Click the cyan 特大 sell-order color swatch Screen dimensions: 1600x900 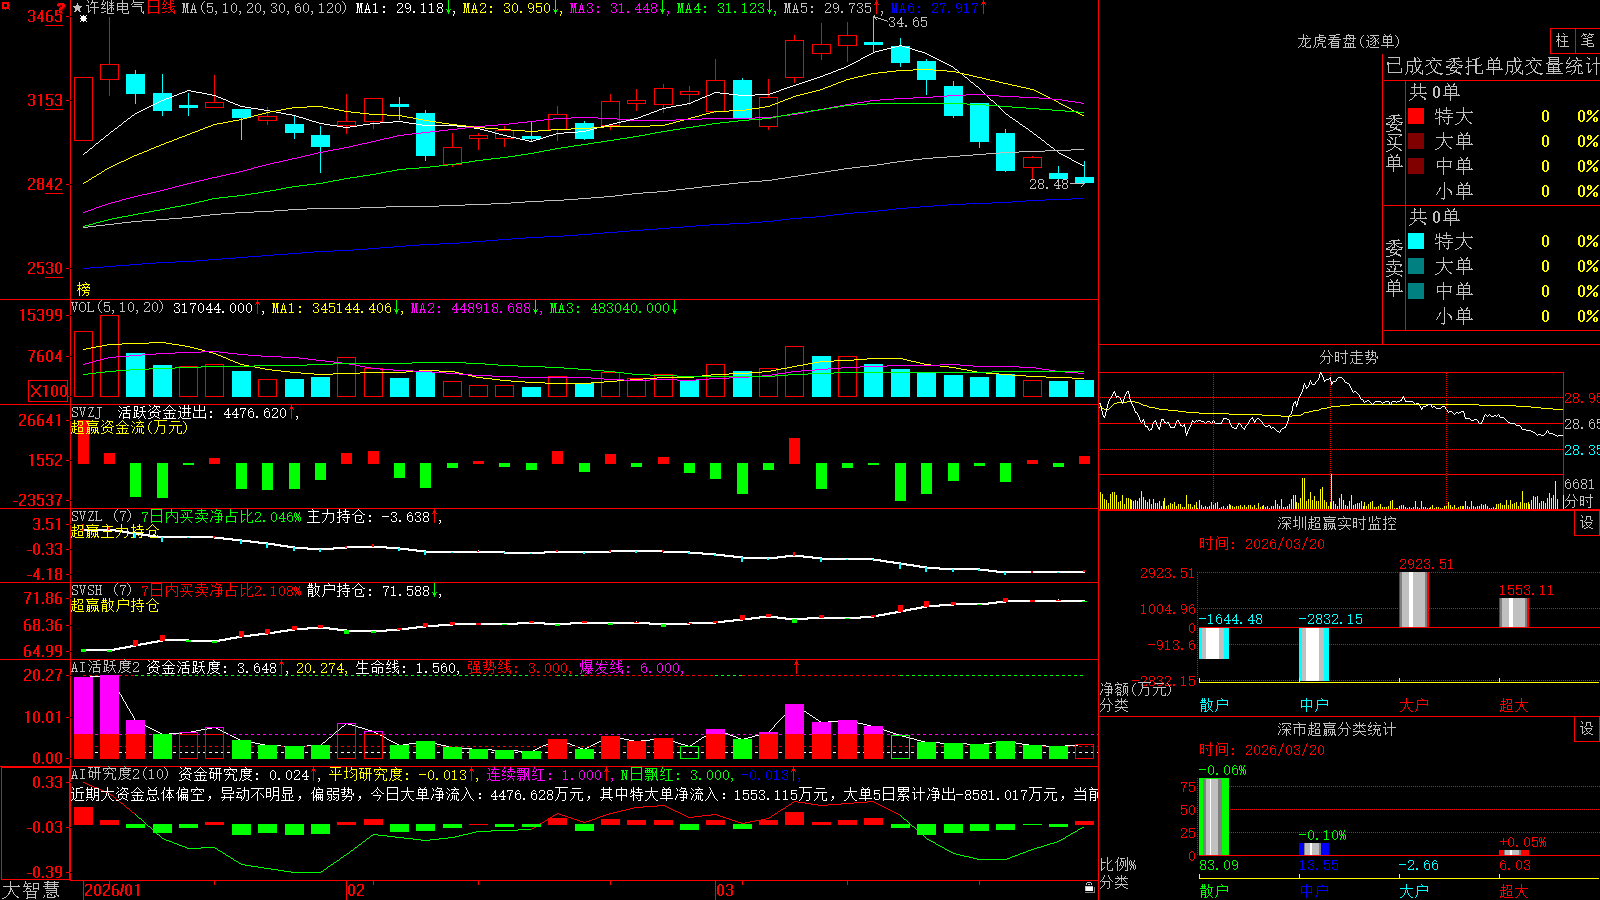click(x=1416, y=241)
